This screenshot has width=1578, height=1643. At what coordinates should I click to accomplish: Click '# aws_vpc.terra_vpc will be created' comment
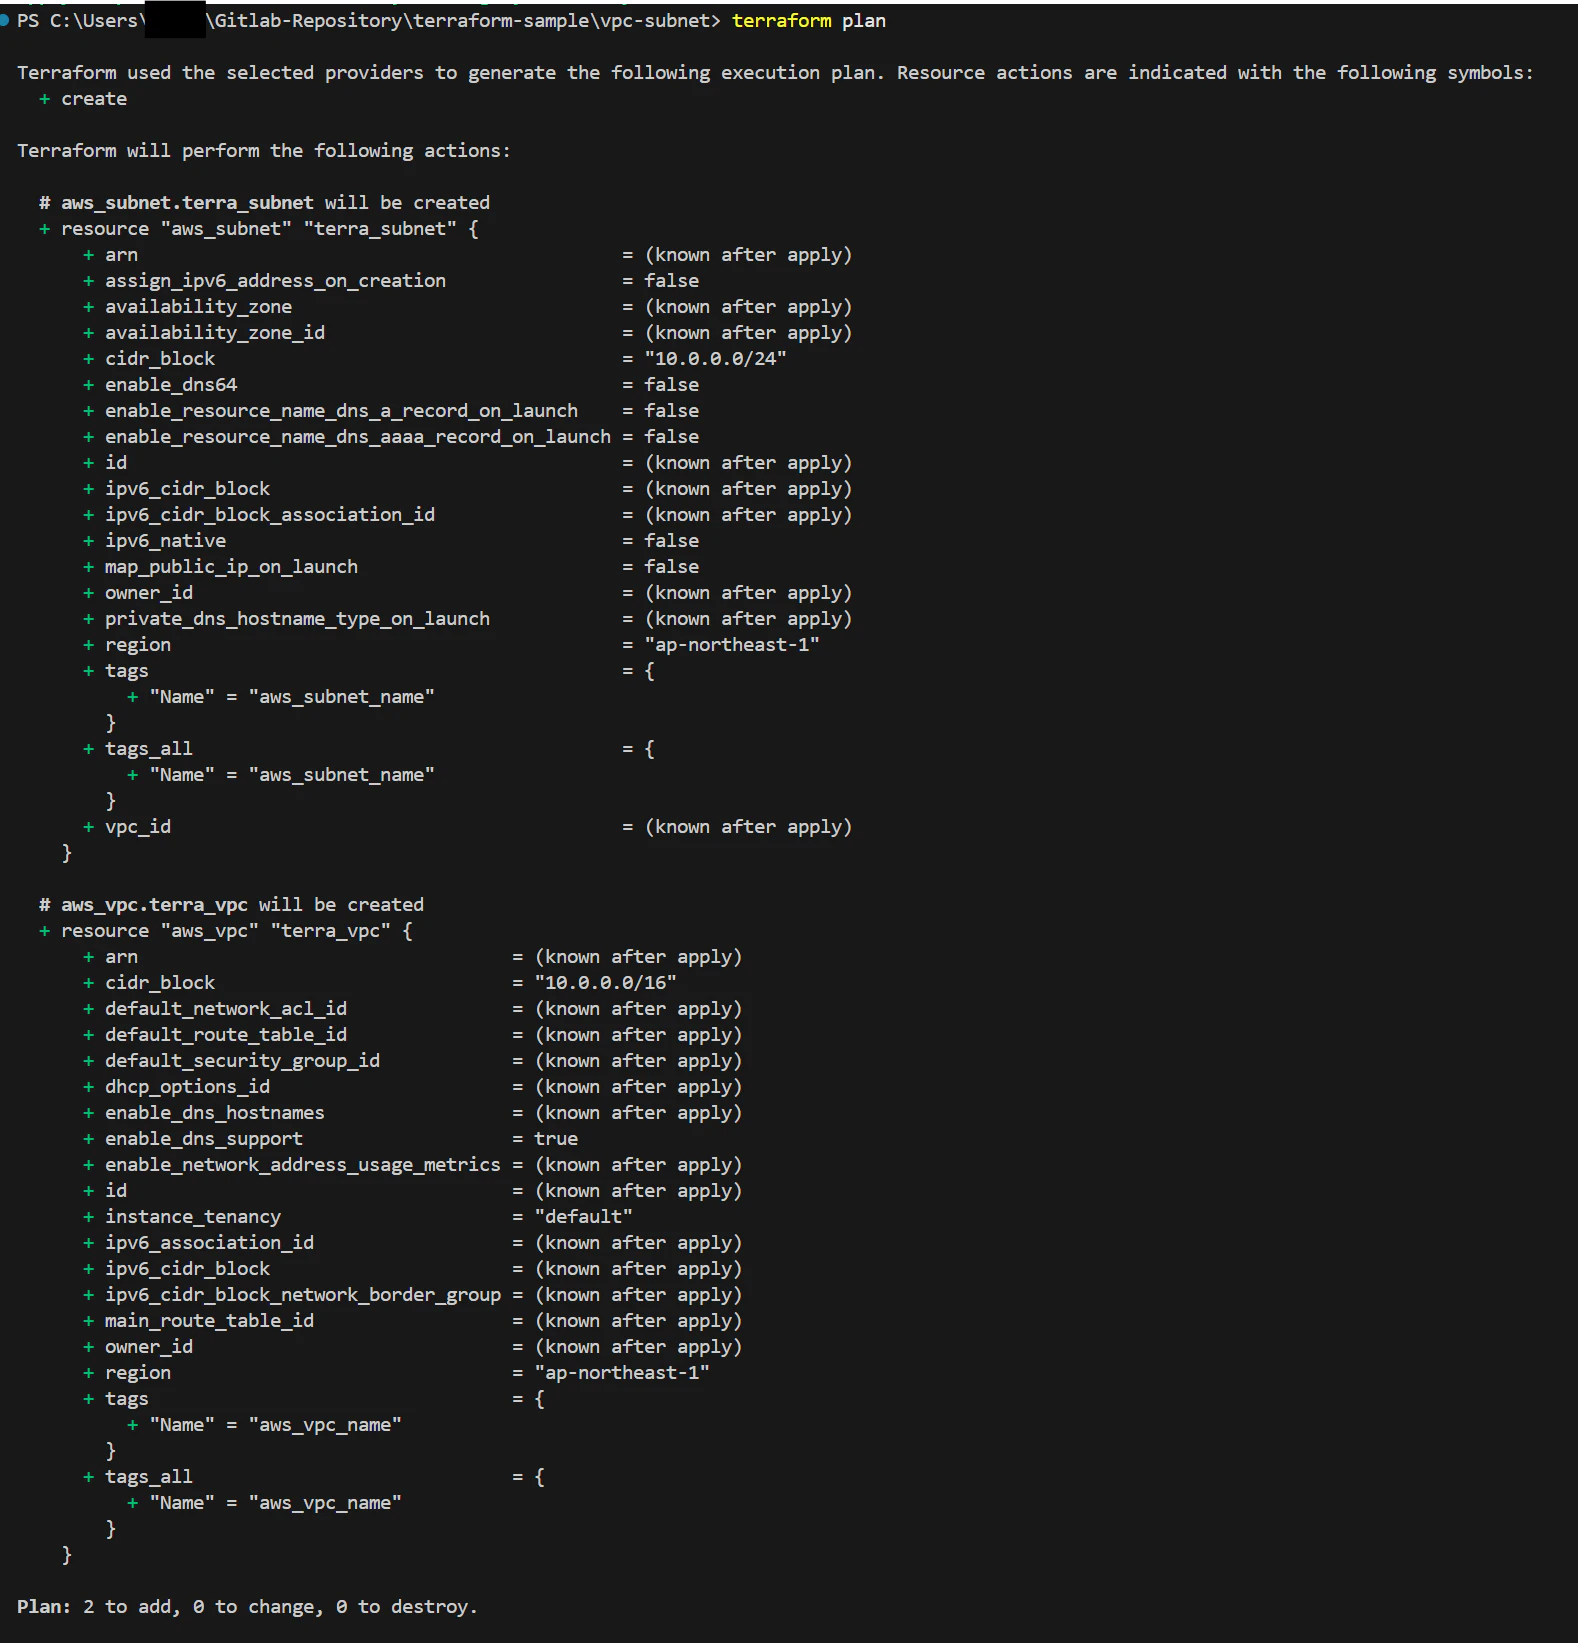click(231, 905)
